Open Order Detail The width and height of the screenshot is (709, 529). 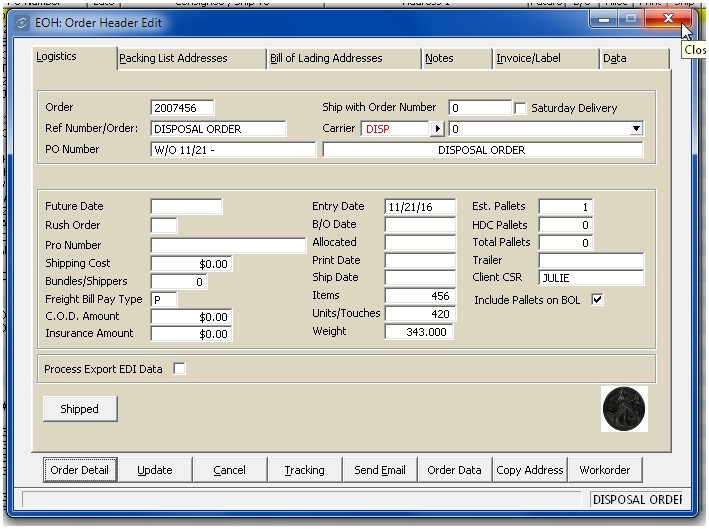point(80,470)
